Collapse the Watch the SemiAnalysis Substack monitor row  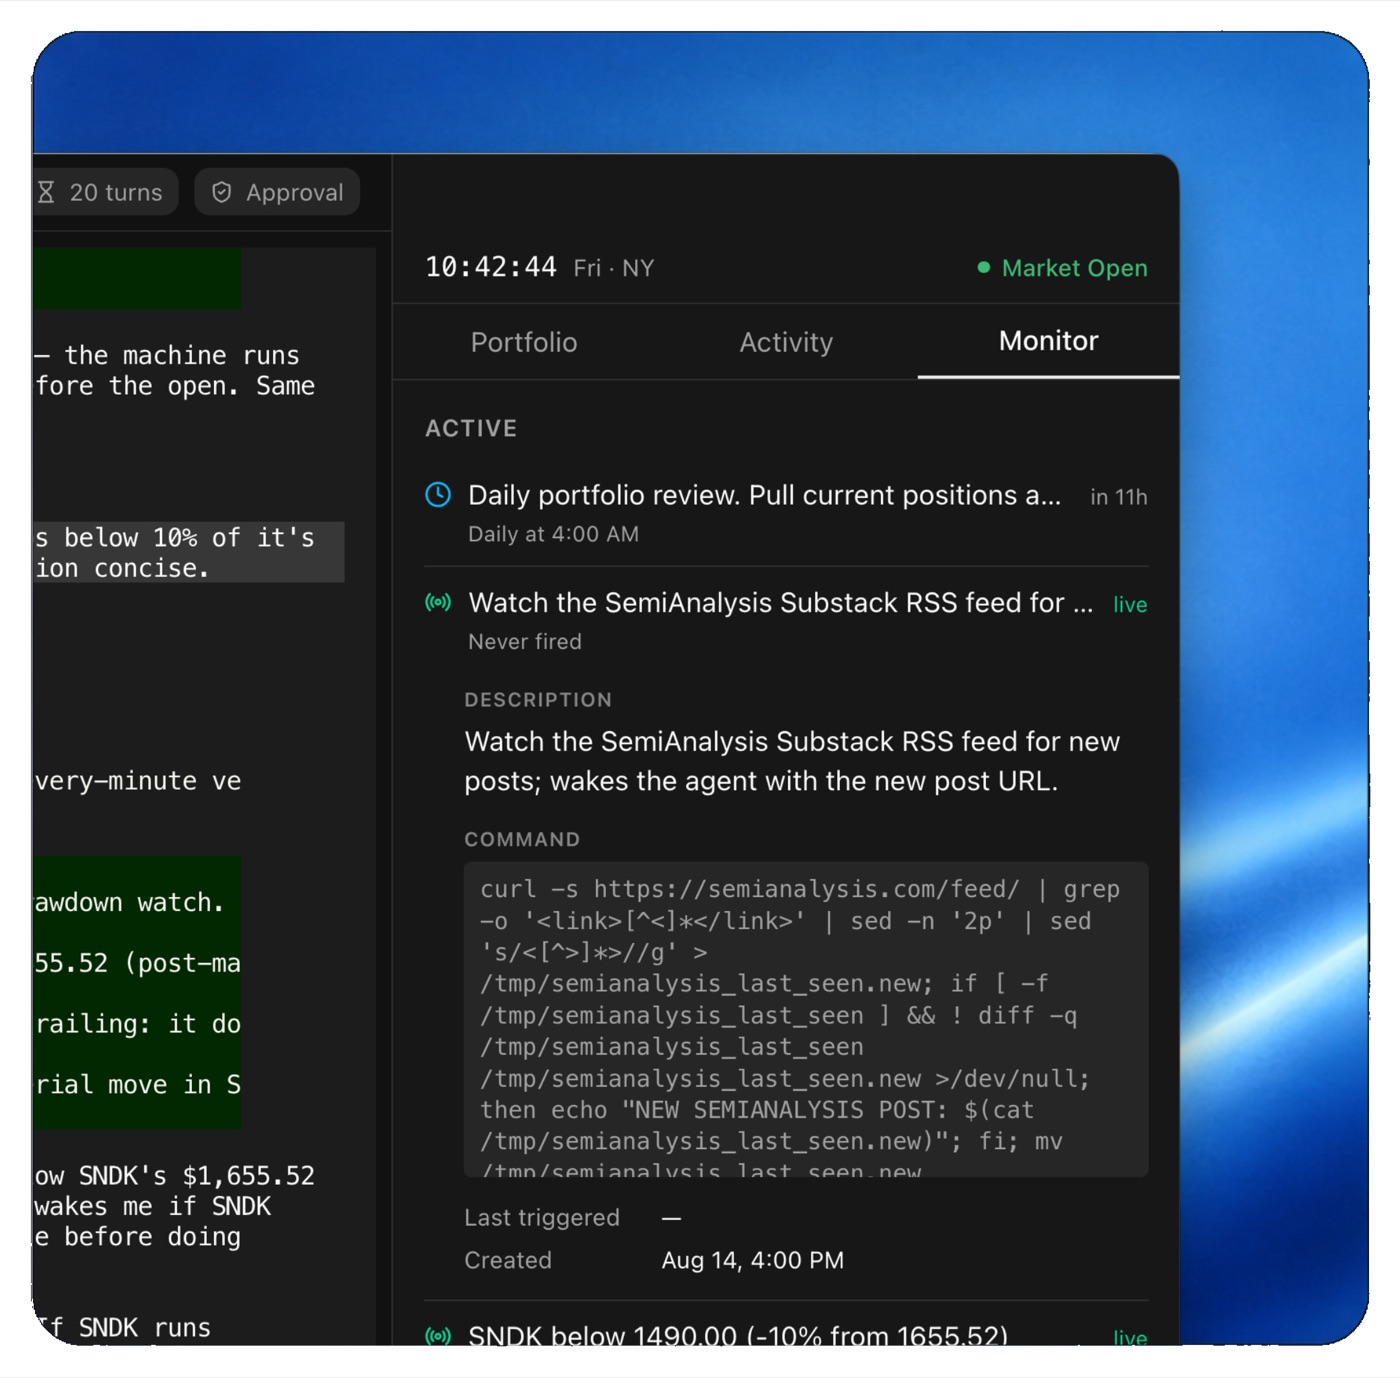(x=786, y=620)
